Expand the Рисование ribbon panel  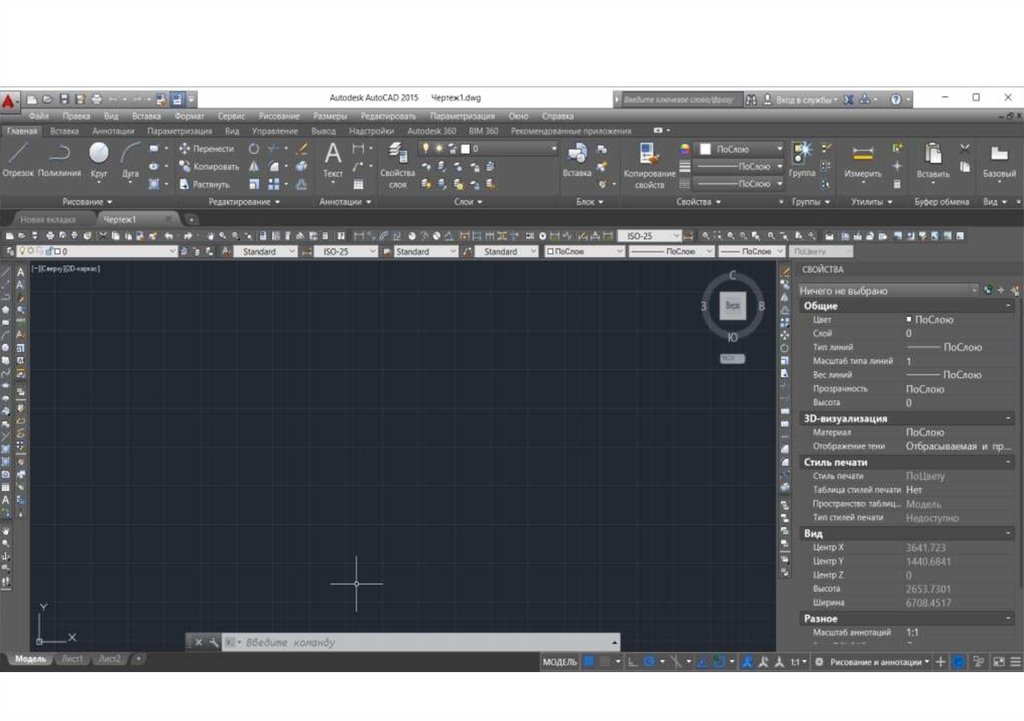[88, 202]
